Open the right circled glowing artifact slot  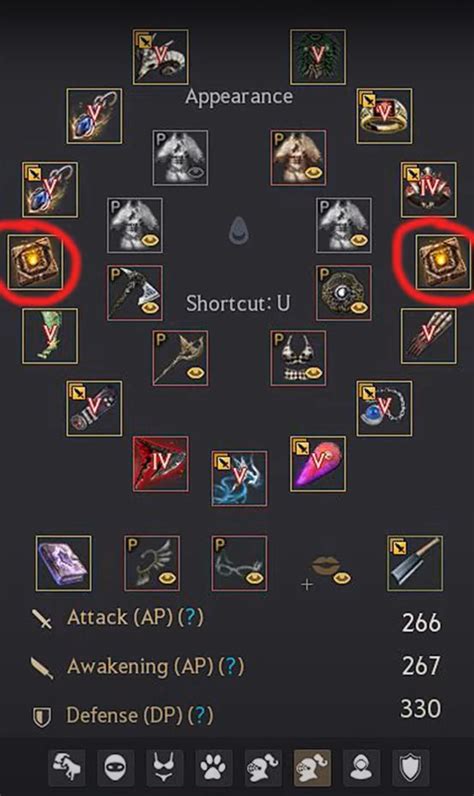click(x=443, y=262)
